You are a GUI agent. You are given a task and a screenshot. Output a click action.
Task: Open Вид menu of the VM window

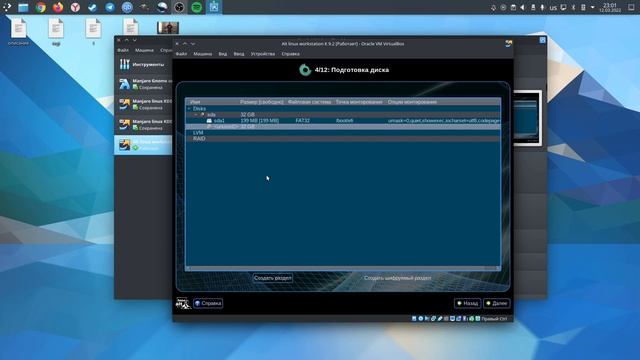[222, 54]
